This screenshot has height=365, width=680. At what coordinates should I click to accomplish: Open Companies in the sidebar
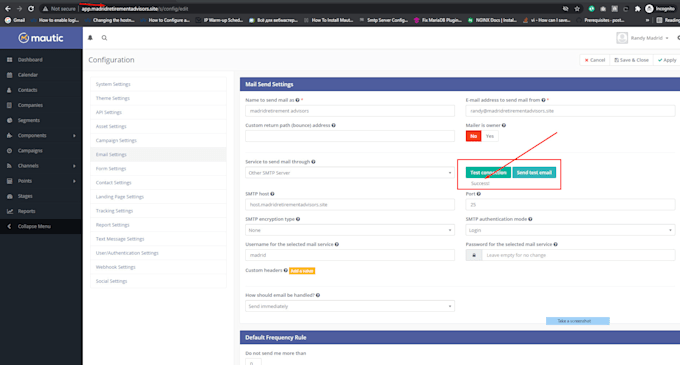tap(41, 105)
